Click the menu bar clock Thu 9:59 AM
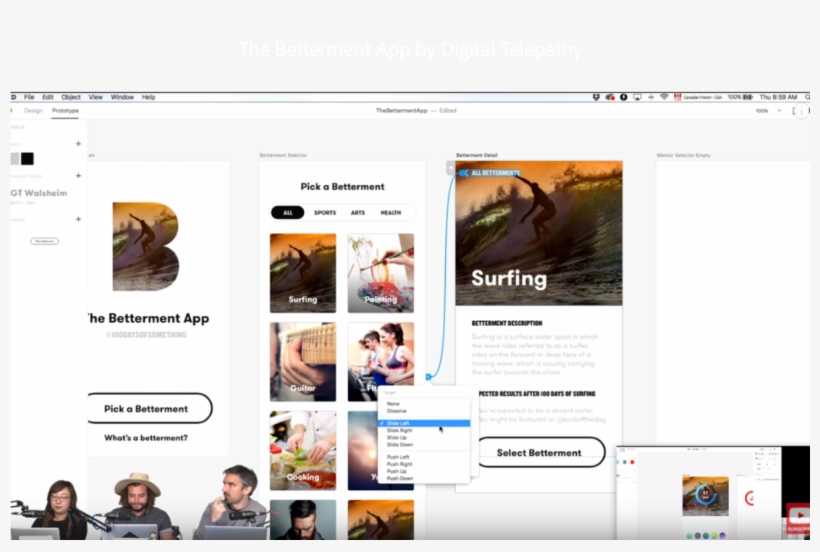The width and height of the screenshot is (820, 552). point(778,97)
